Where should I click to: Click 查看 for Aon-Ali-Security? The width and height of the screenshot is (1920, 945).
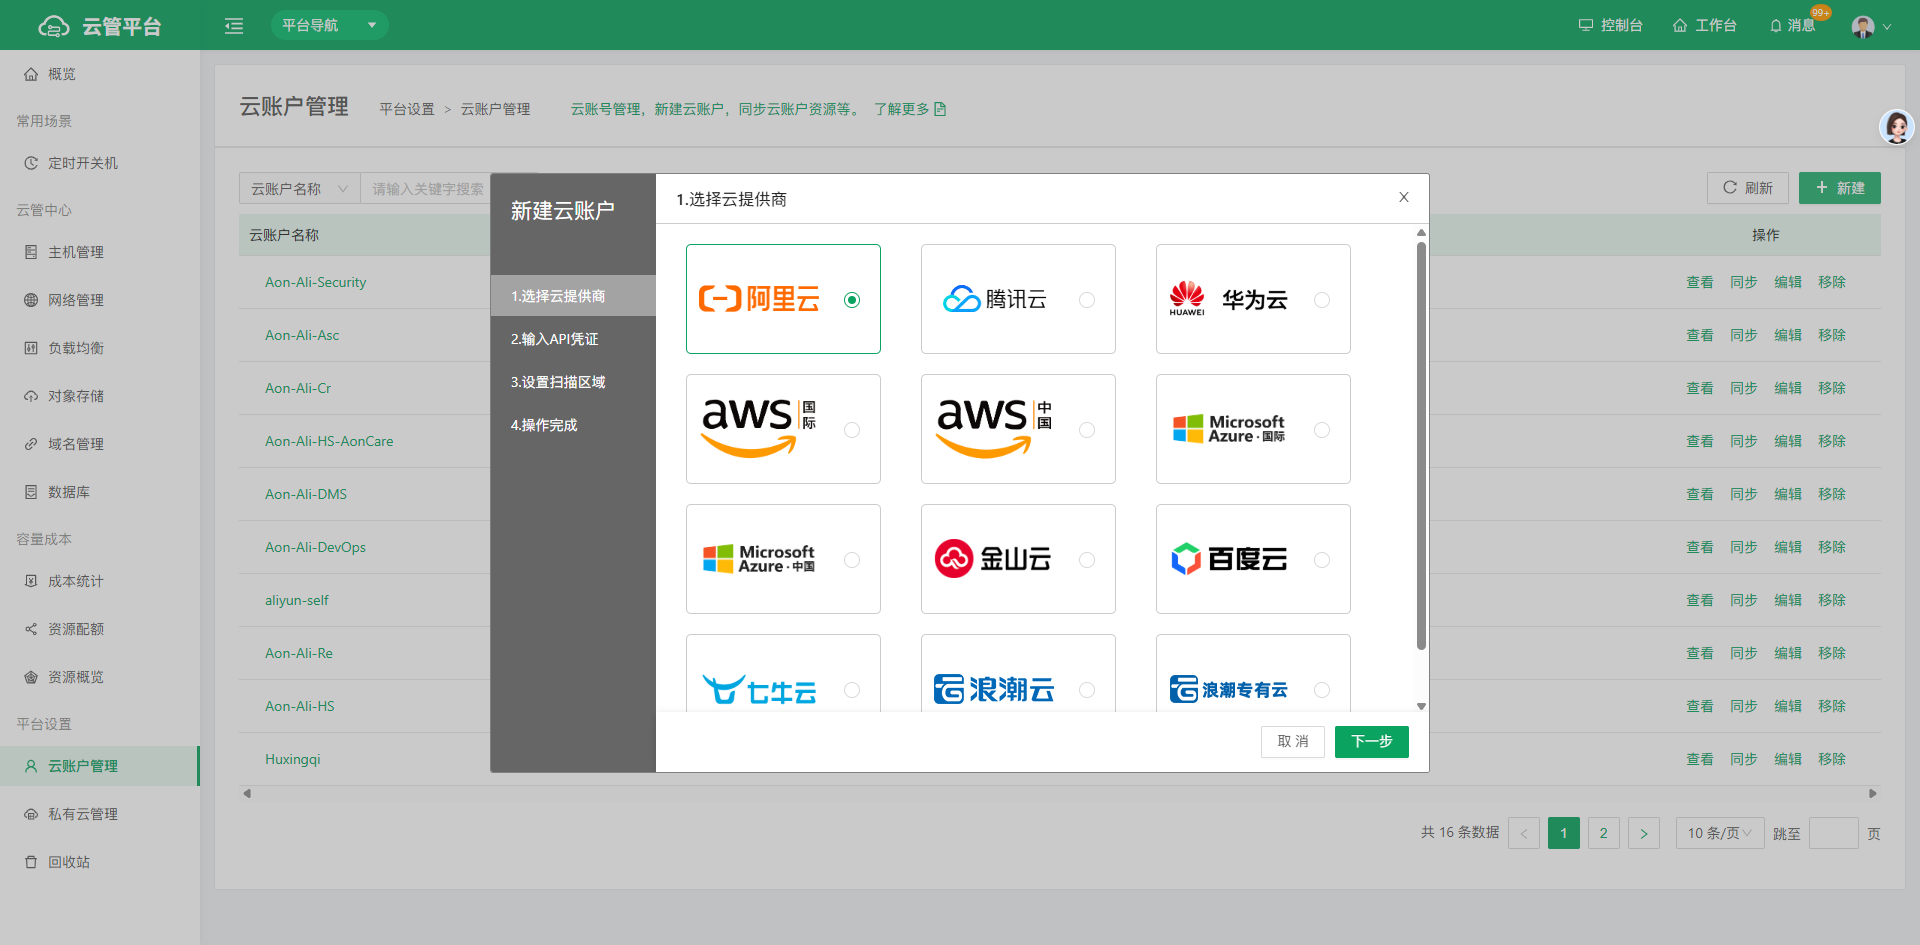tap(1700, 282)
